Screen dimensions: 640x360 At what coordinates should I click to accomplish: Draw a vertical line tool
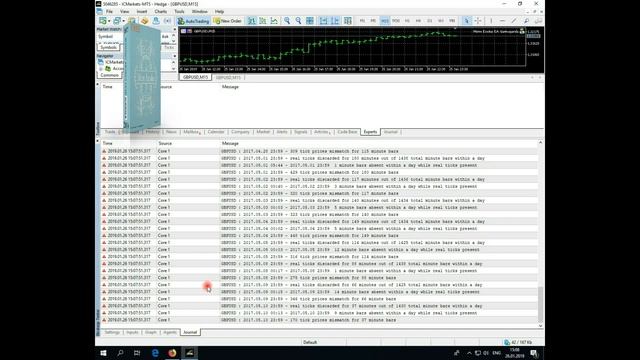pyautogui.click(x=491, y=21)
